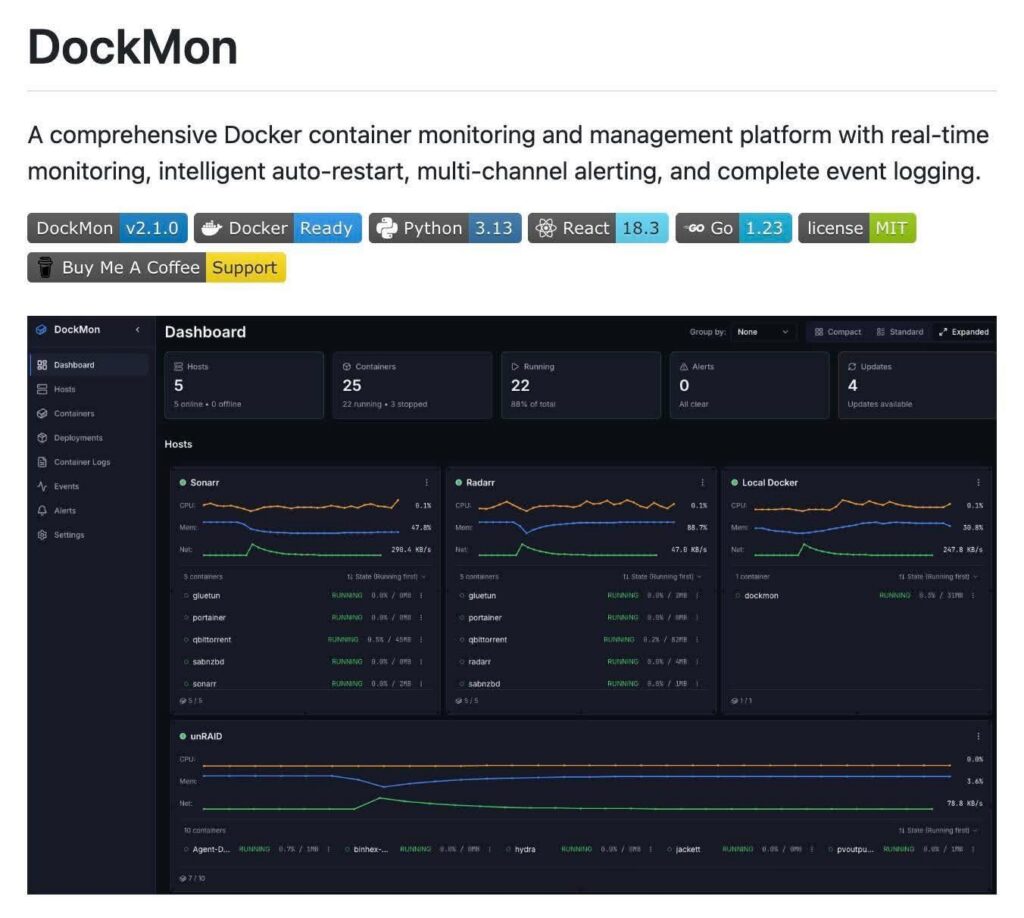Open the Hosts sidebar icon
Viewport: 1024px width, 918px height.
click(42, 389)
